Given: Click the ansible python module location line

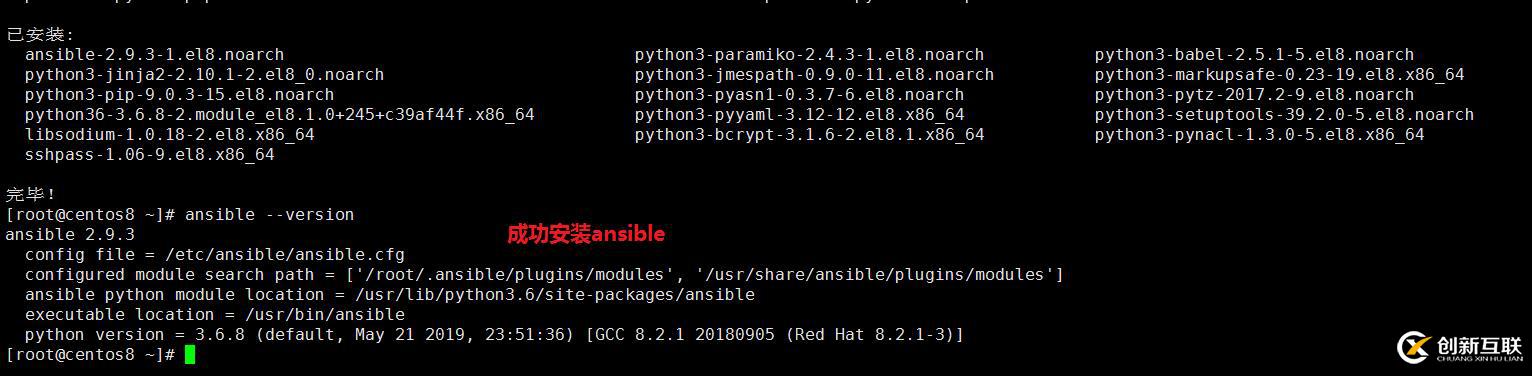Looking at the screenshot, I should (x=390, y=295).
